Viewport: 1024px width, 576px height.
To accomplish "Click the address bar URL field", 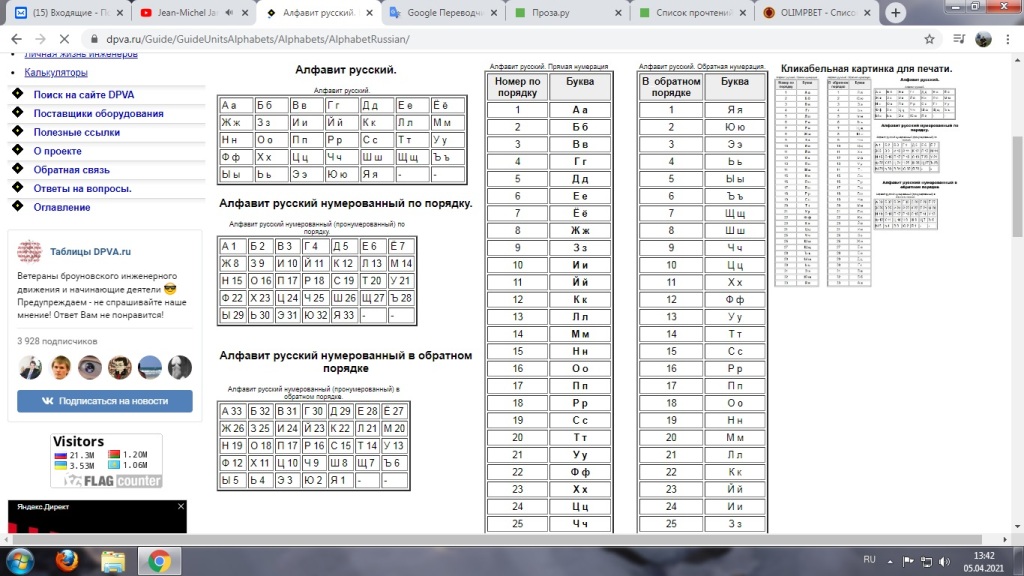I will click(503, 39).
